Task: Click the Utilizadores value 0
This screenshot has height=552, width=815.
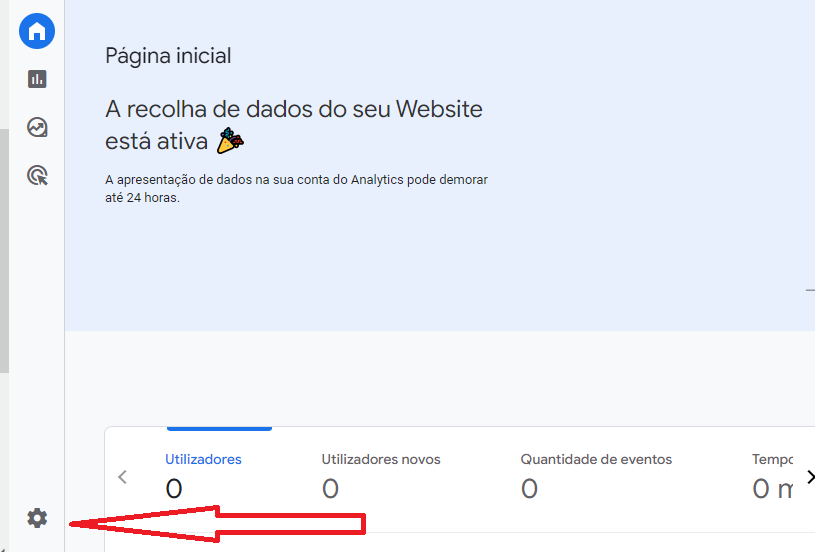Action: [x=174, y=489]
